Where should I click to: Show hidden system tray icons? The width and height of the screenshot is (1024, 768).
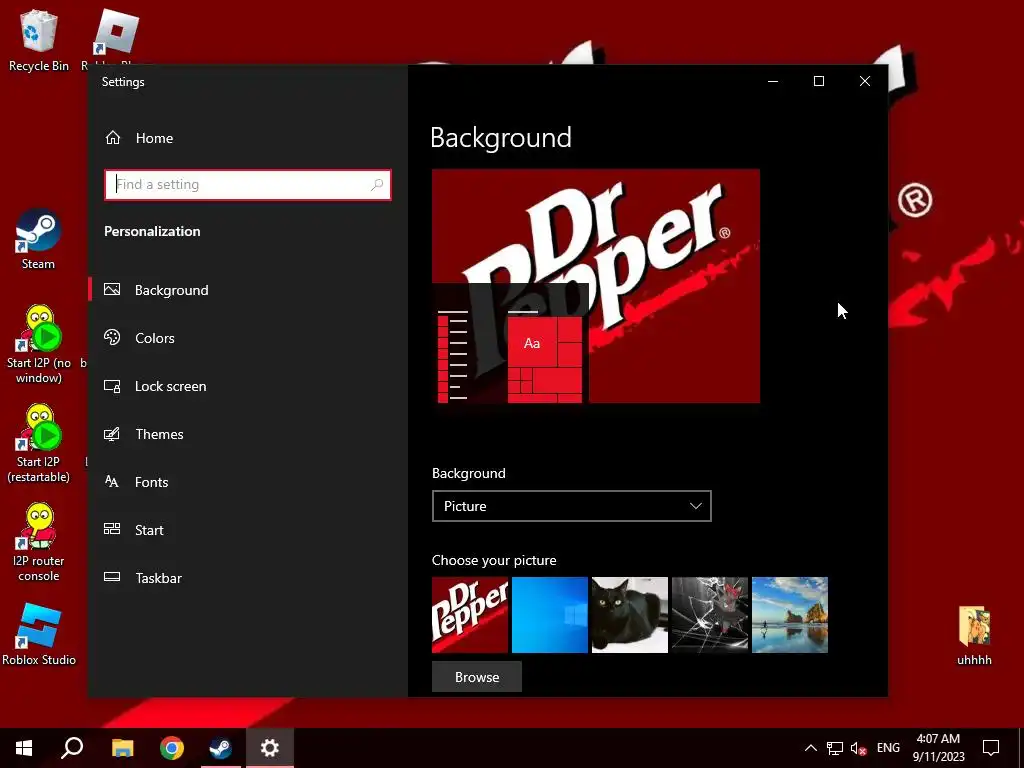coord(810,748)
